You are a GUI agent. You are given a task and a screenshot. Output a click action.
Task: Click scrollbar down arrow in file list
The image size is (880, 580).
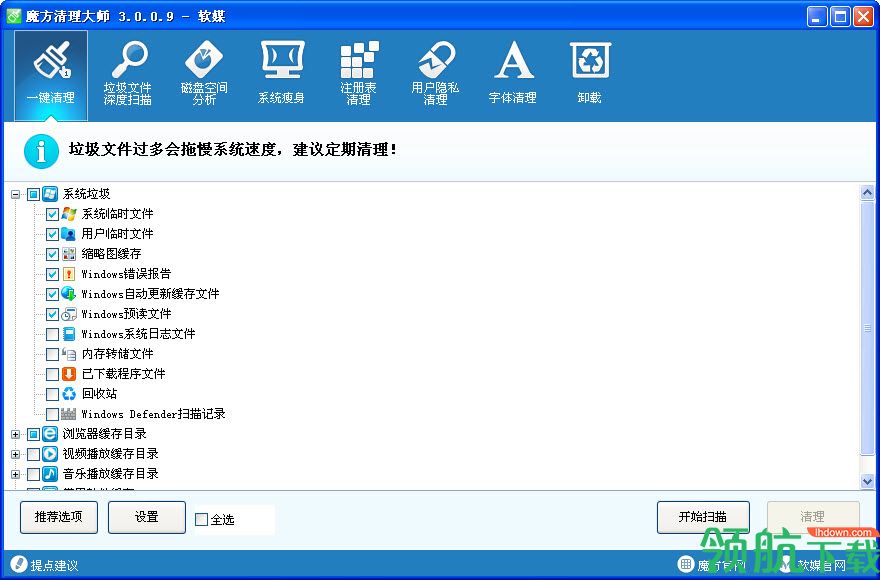[x=867, y=481]
